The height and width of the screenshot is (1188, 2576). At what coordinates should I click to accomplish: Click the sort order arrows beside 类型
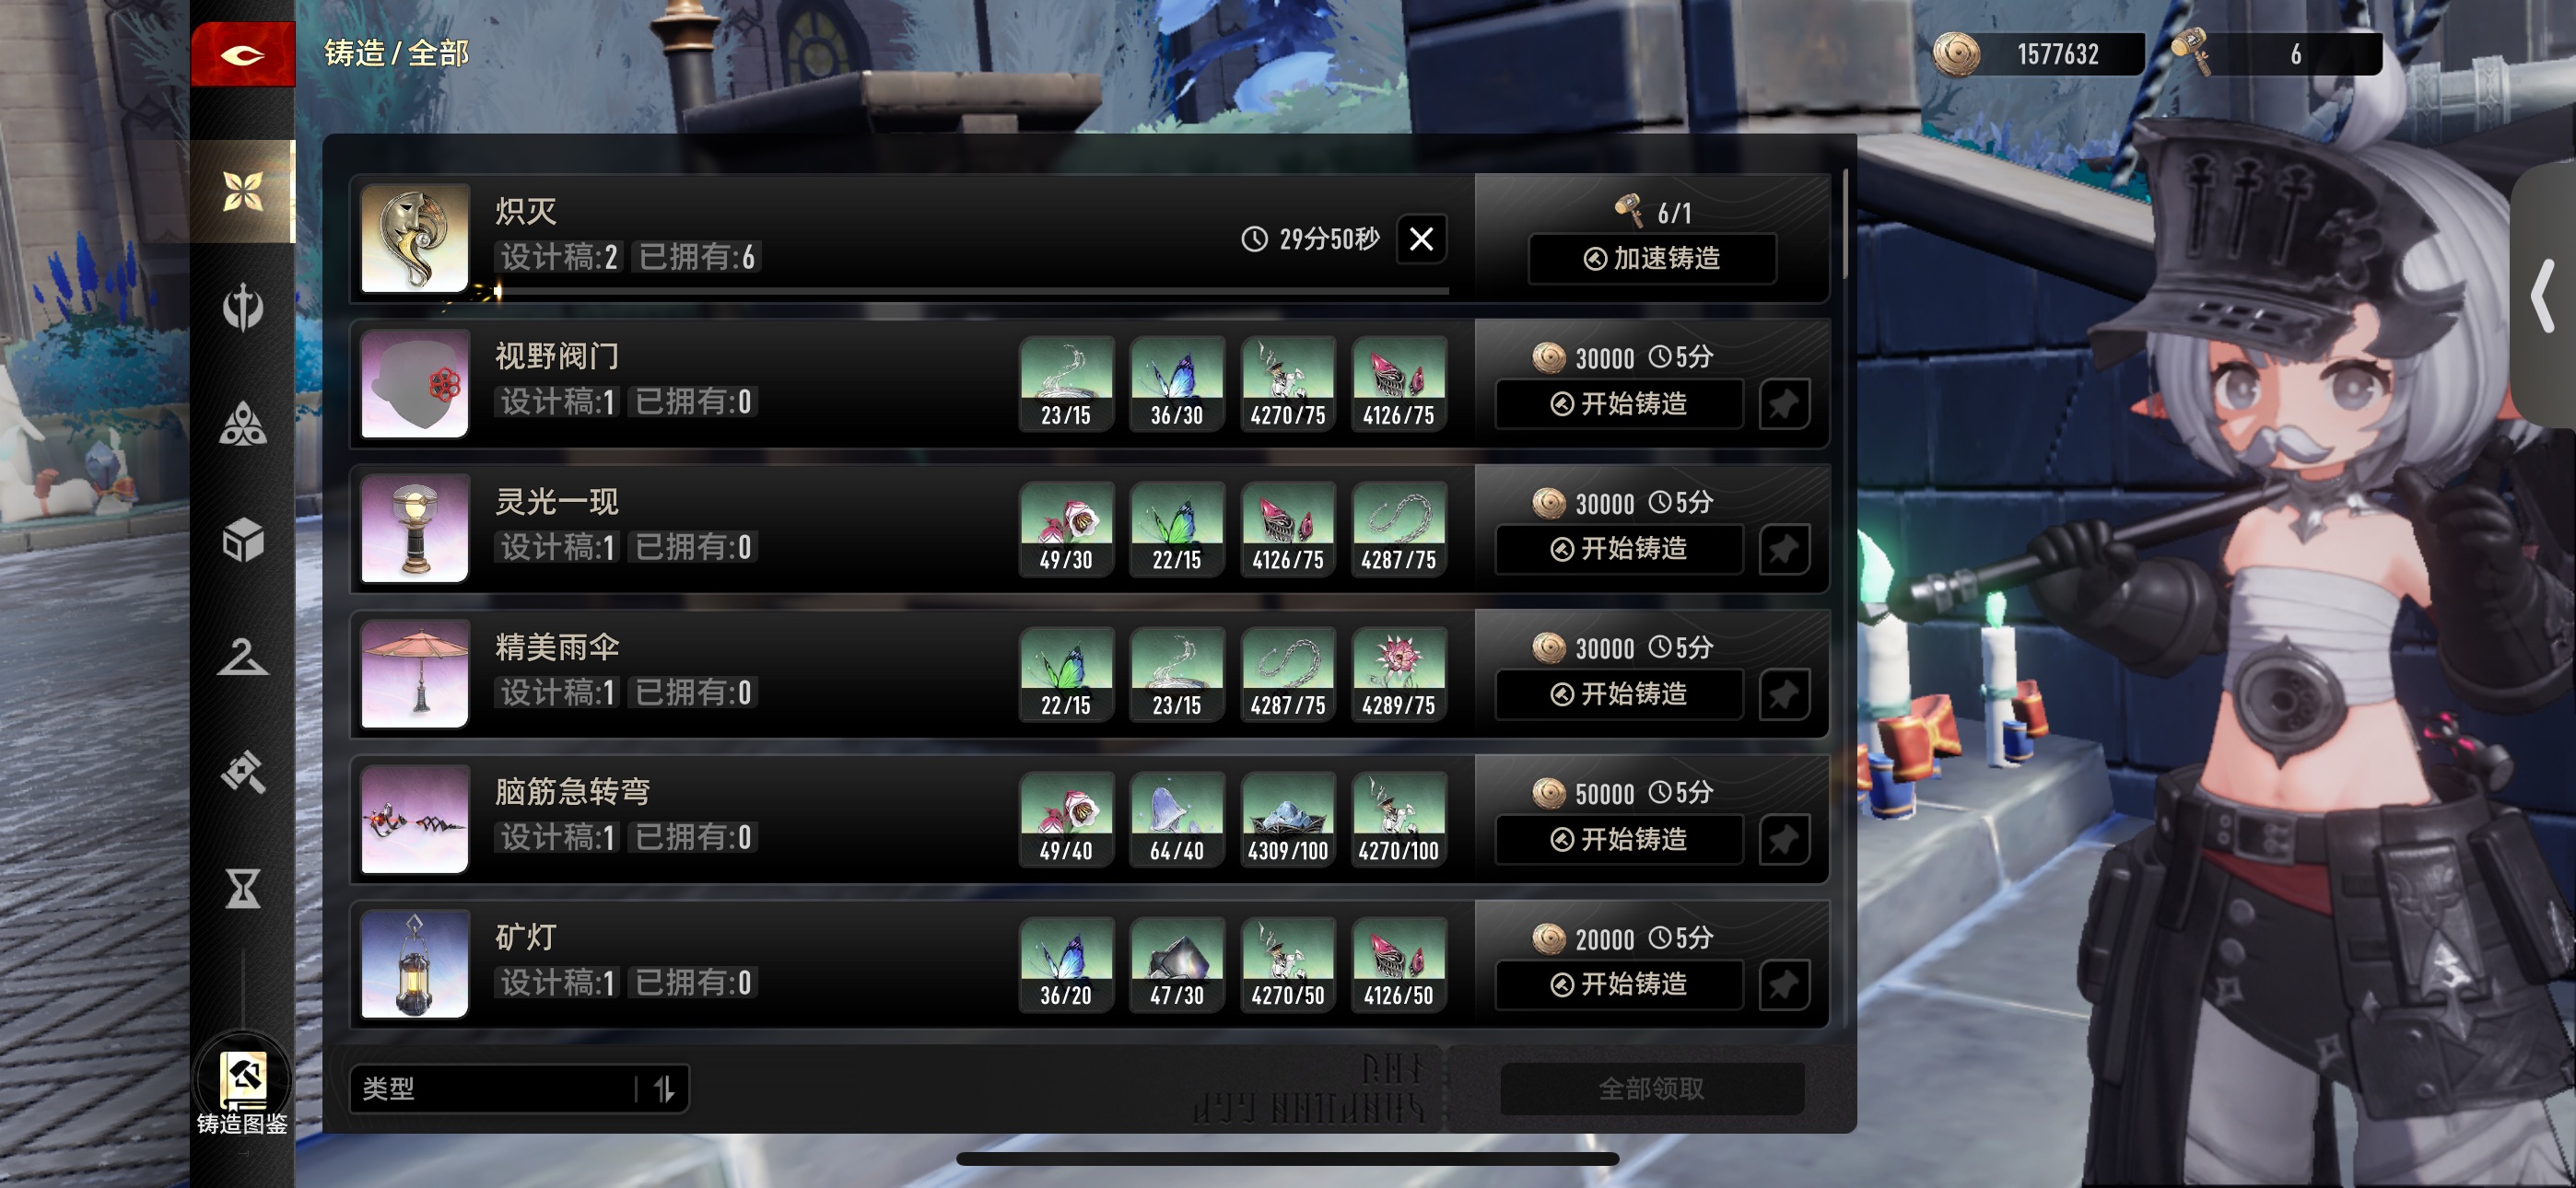point(665,1088)
